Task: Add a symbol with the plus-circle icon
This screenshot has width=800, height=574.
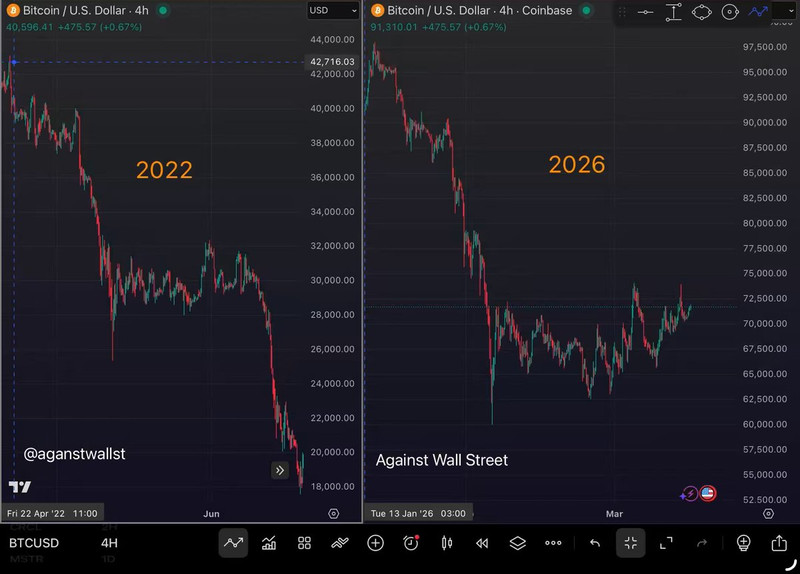Action: click(x=375, y=543)
